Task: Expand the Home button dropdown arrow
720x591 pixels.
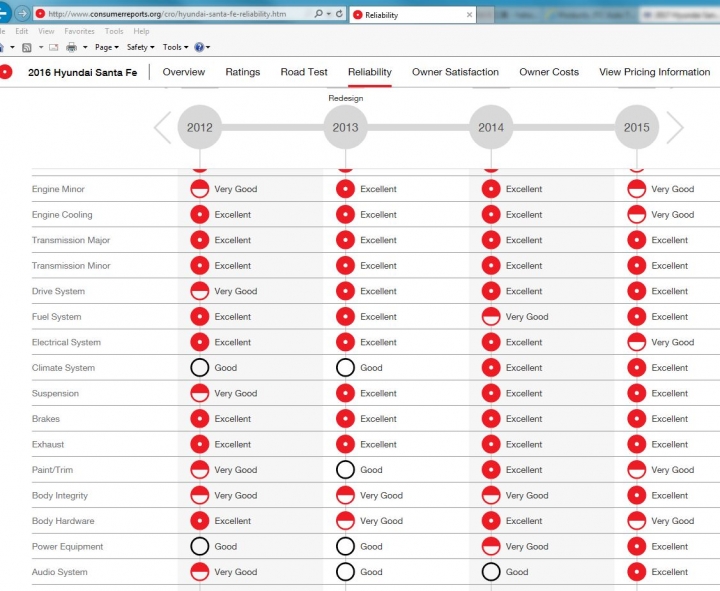Action: tap(12, 47)
